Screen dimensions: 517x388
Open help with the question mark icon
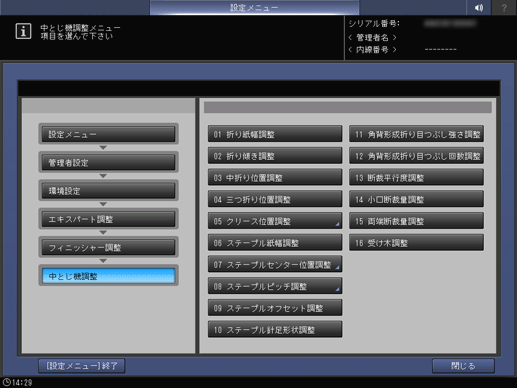[504, 7]
